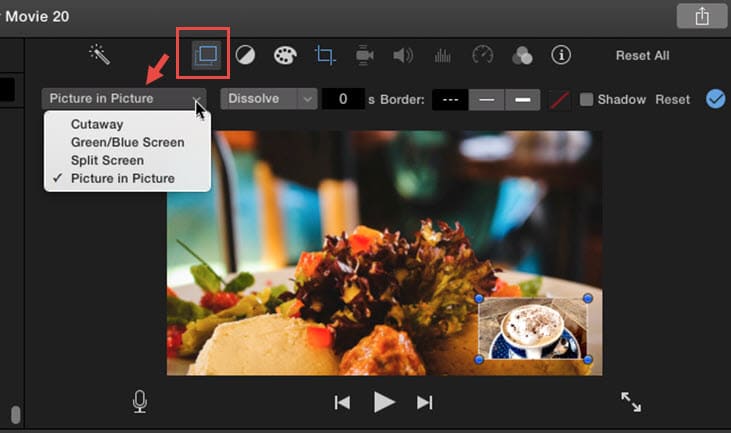
Task: Apply changes with the blue checkmark
Action: coord(715,99)
